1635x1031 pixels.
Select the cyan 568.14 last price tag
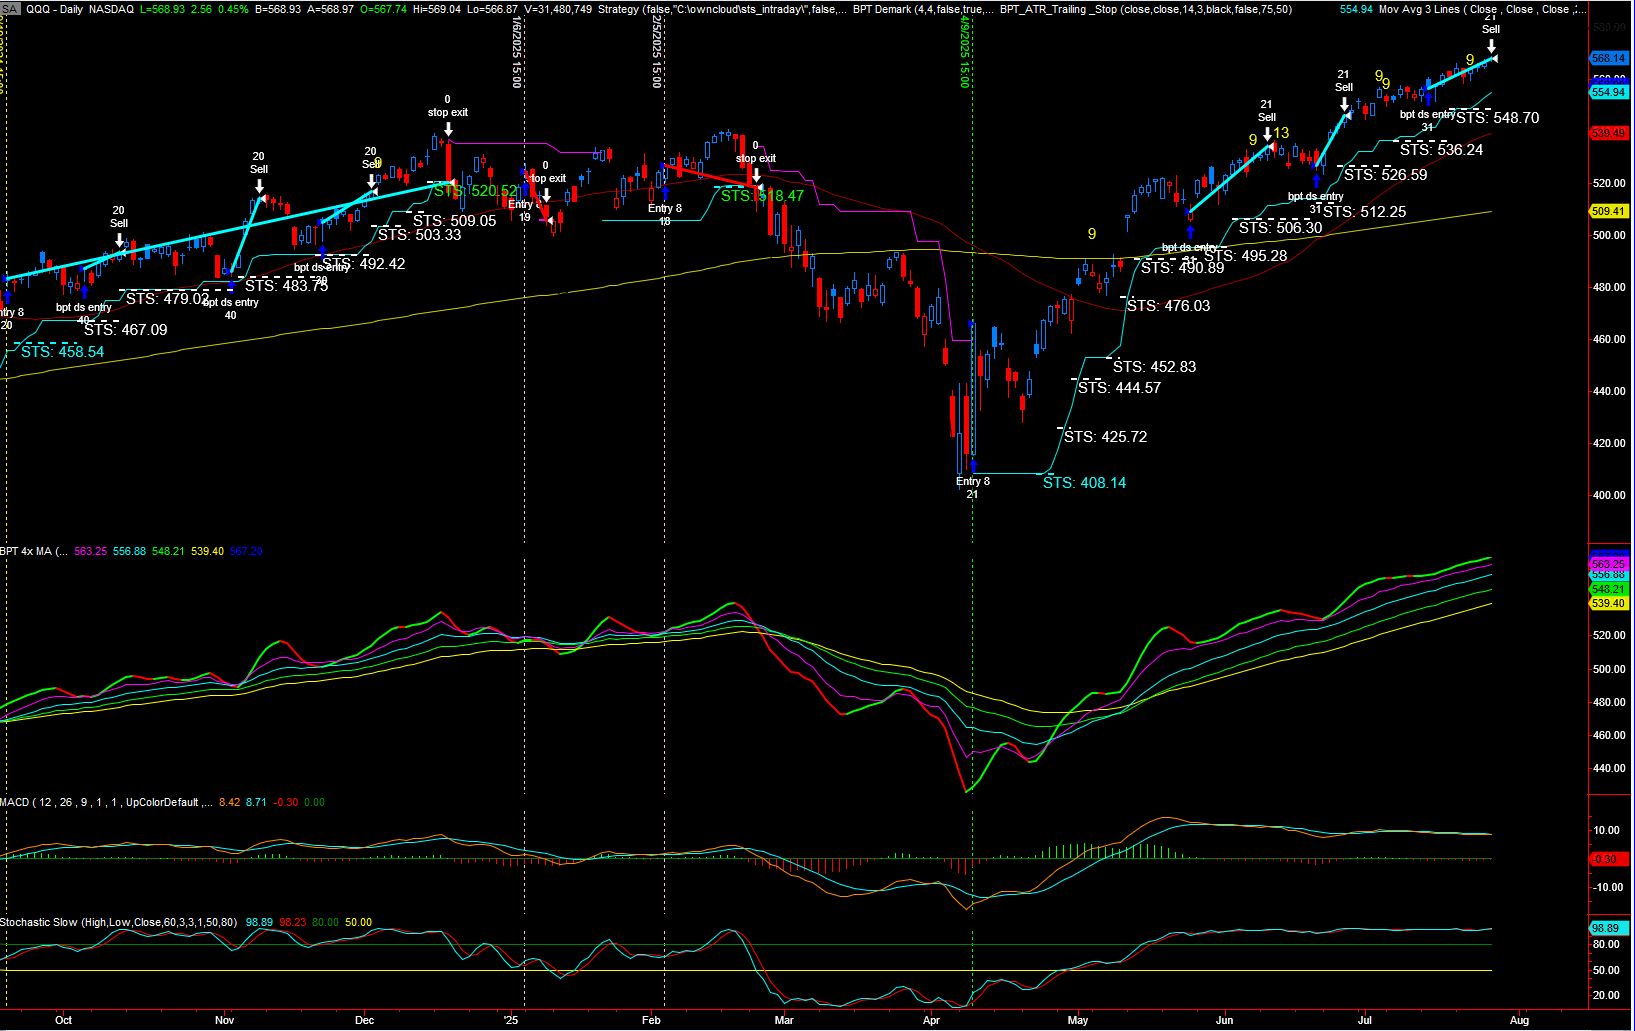click(x=1608, y=58)
